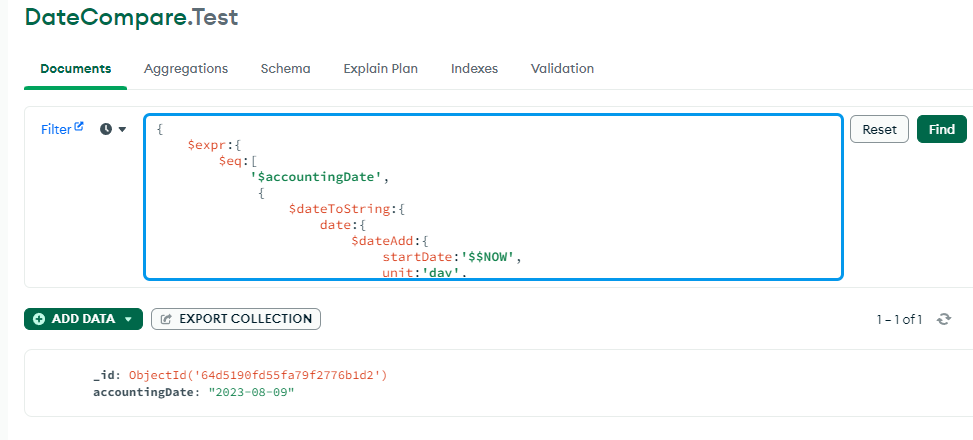This screenshot has width=973, height=440.
Task: Click the export icon on EXPORT COLLECTION
Action: point(165,319)
